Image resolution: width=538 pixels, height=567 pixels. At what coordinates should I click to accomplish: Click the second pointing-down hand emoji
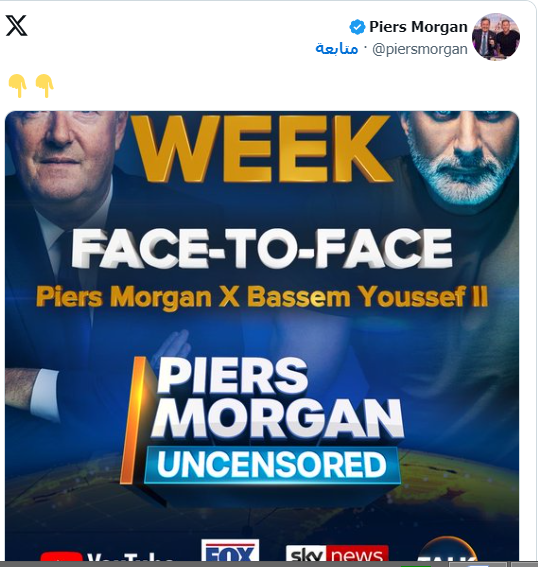coord(44,86)
